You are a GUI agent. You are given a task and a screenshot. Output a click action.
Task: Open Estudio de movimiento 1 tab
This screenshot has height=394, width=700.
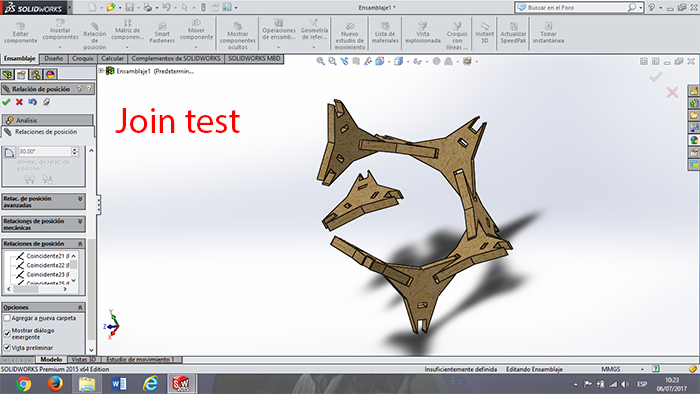[140, 359]
